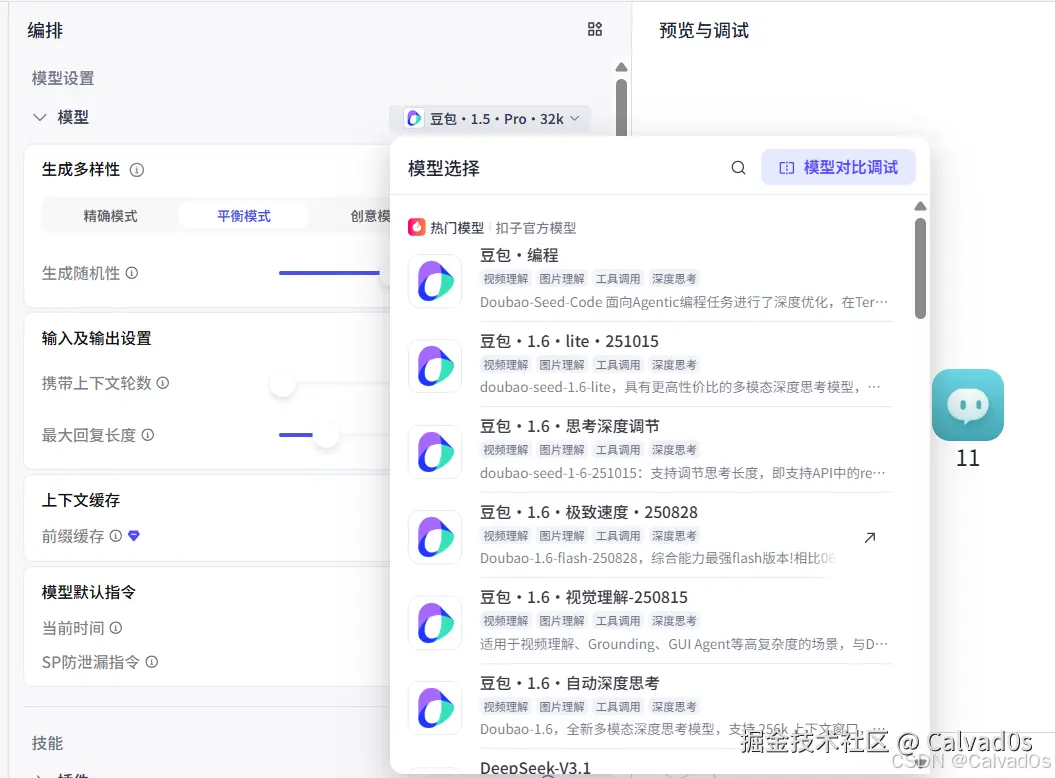
Task: Select the 精确模式 tab
Action: coord(110,216)
